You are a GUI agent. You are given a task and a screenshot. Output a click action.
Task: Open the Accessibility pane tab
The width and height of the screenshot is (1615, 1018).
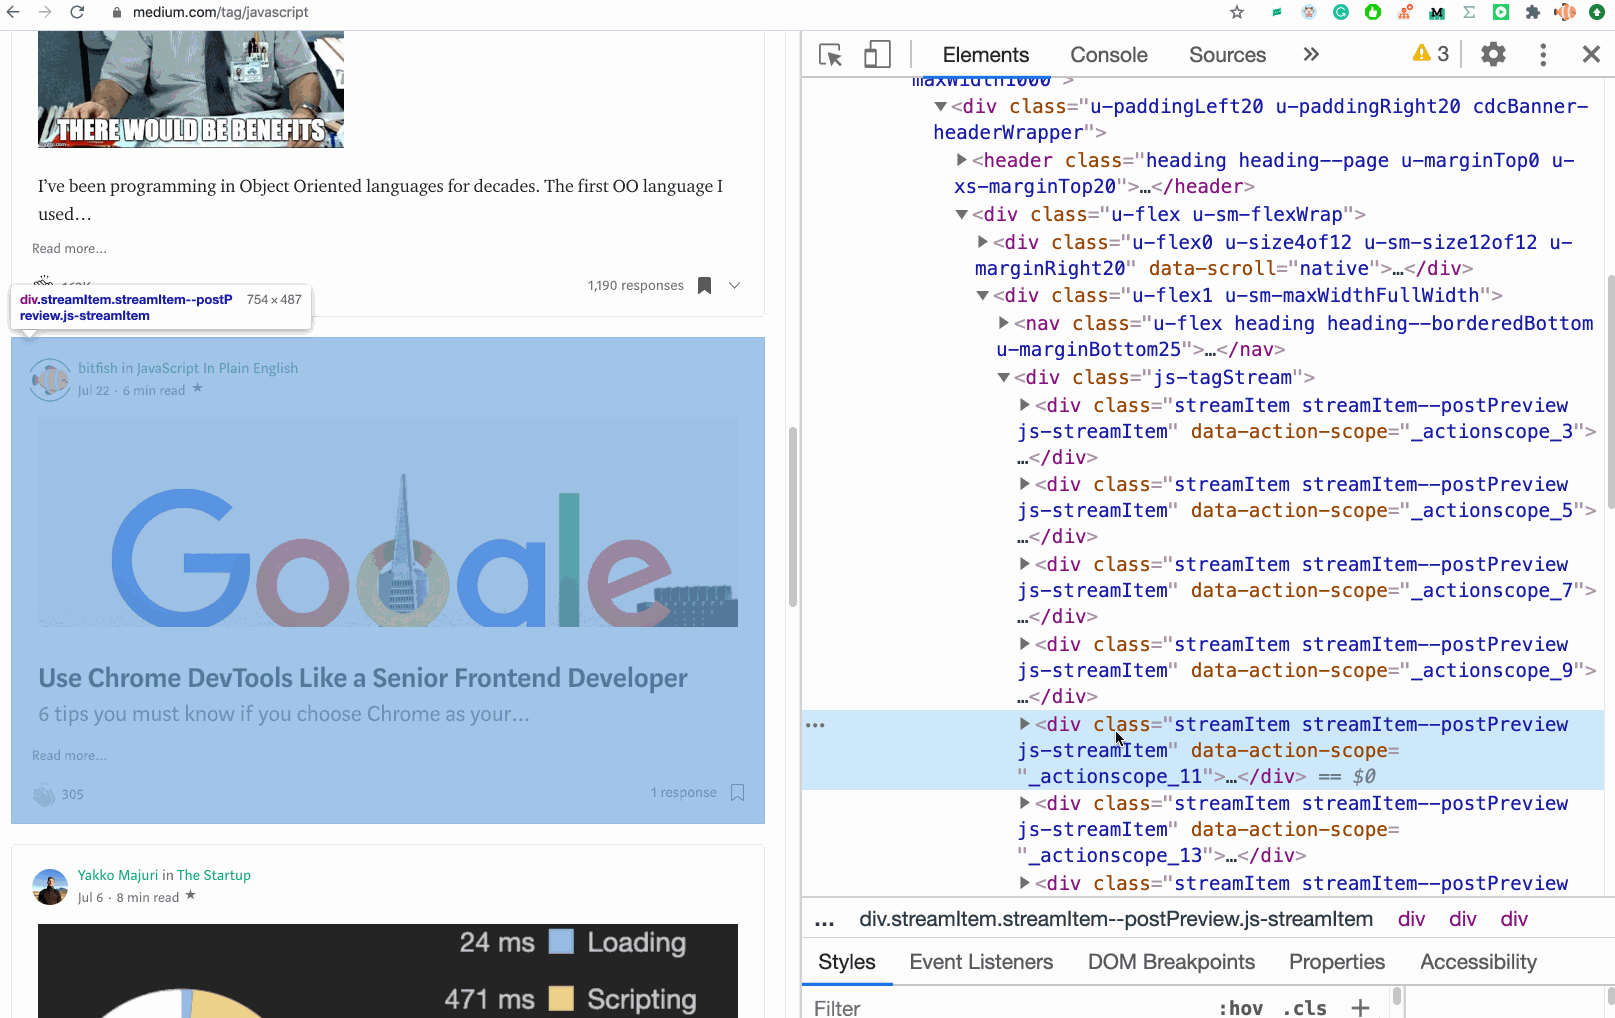pos(1478,962)
